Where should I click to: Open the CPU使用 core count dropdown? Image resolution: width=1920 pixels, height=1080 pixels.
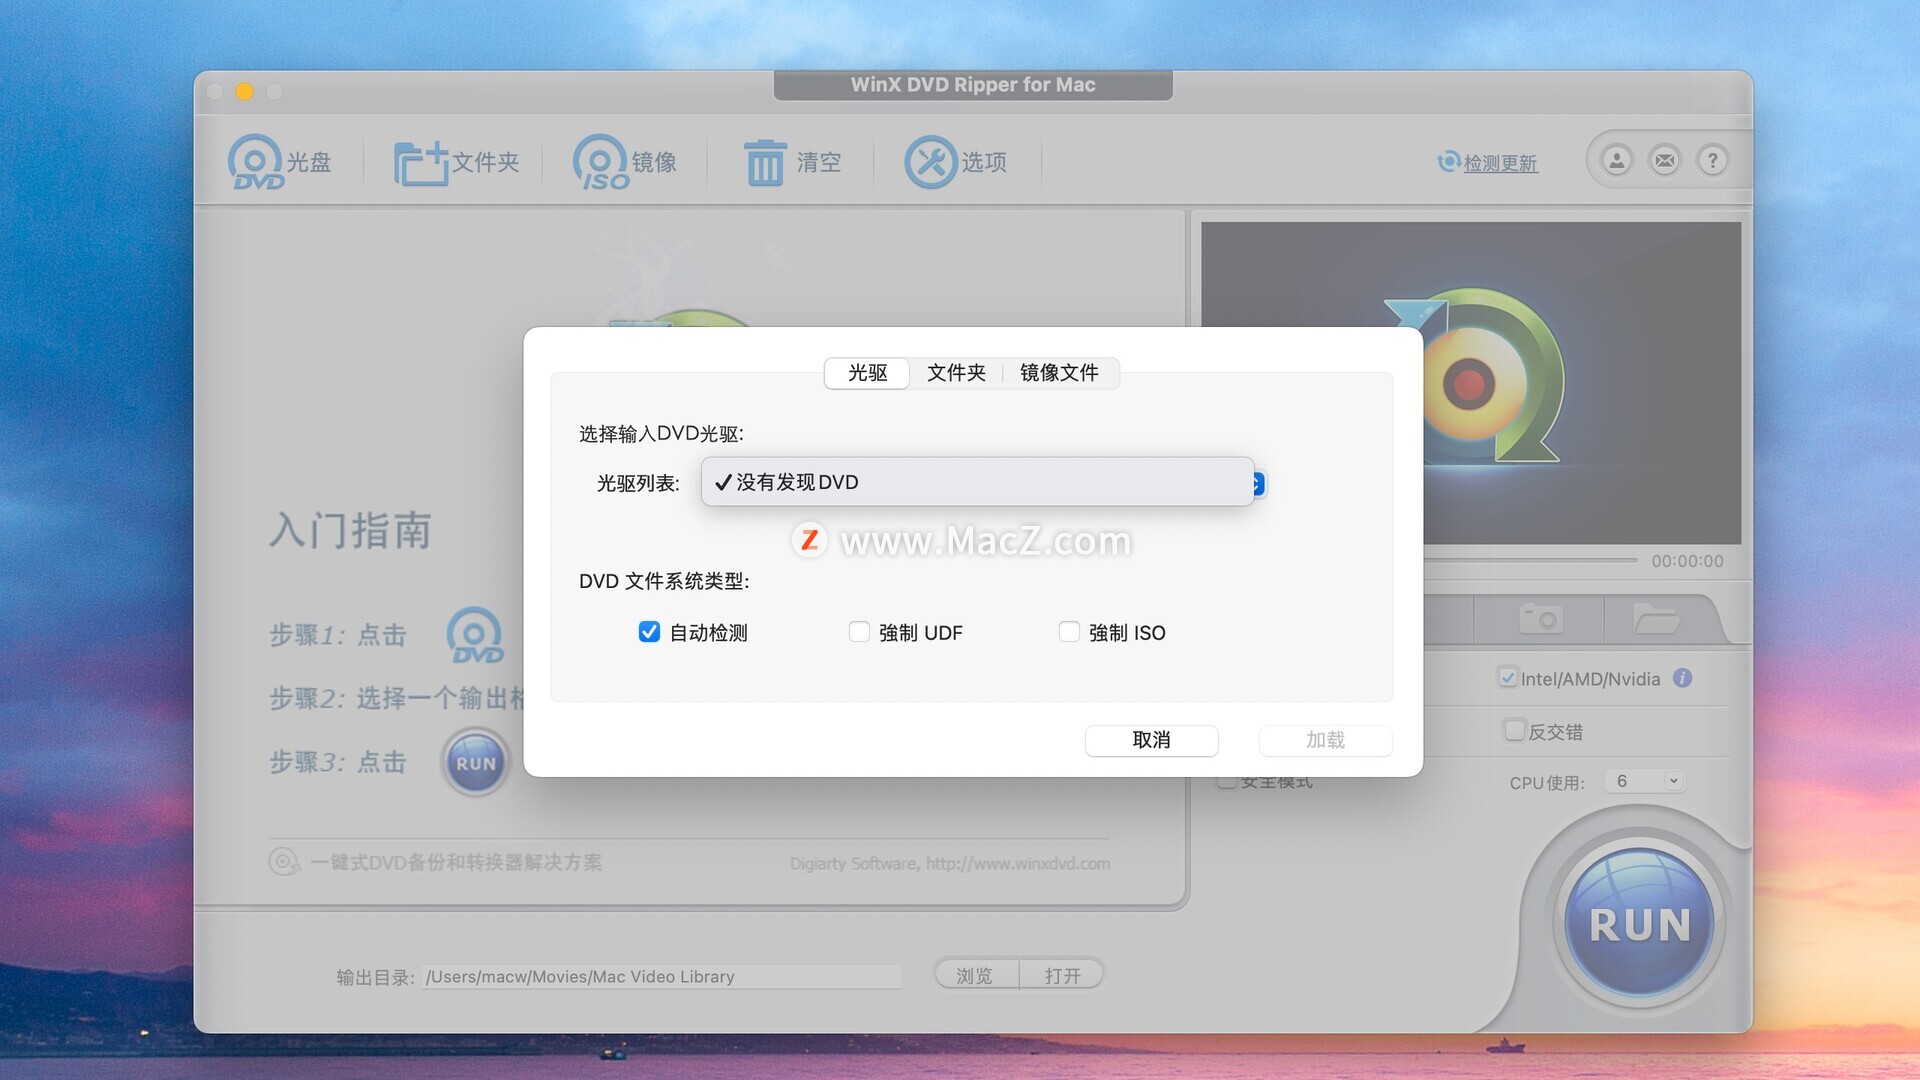[x=1644, y=781]
